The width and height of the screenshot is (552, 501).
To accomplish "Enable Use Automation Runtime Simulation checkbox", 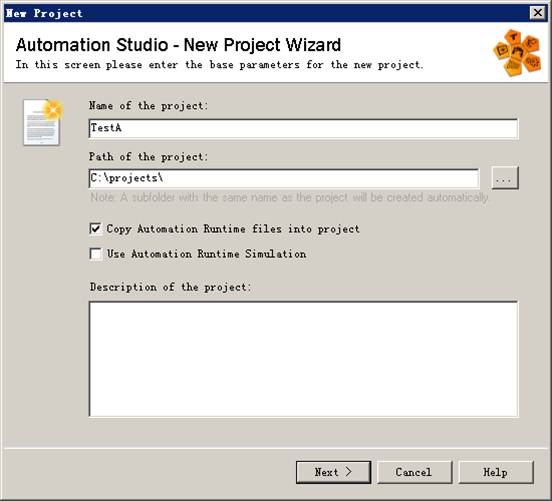I will tap(95, 254).
